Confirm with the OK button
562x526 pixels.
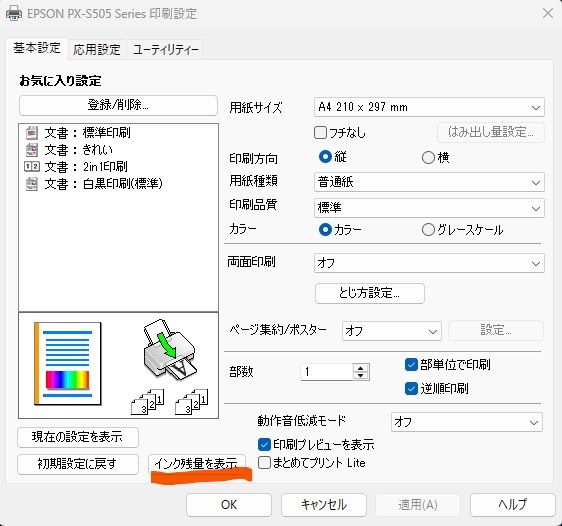pyautogui.click(x=229, y=505)
